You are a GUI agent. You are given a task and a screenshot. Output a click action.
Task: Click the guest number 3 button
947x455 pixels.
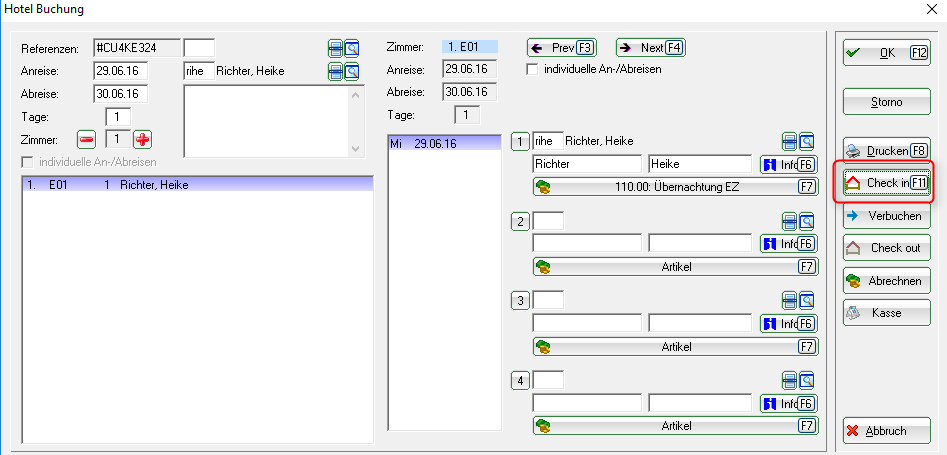click(519, 300)
